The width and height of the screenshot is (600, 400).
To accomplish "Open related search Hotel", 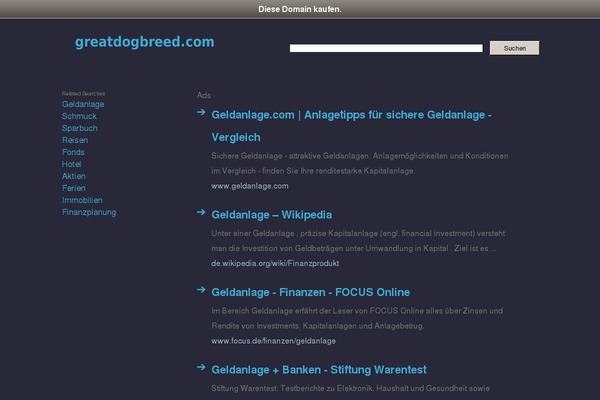I will coord(72,164).
